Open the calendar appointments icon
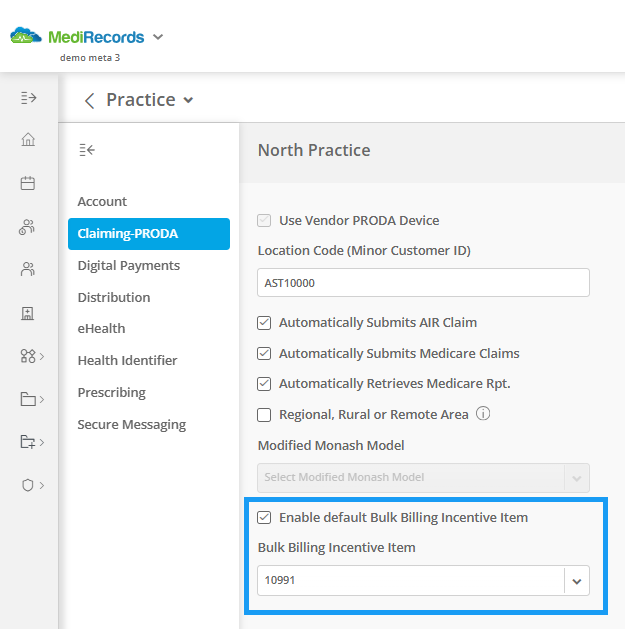The height and width of the screenshot is (629, 625). pos(28,183)
